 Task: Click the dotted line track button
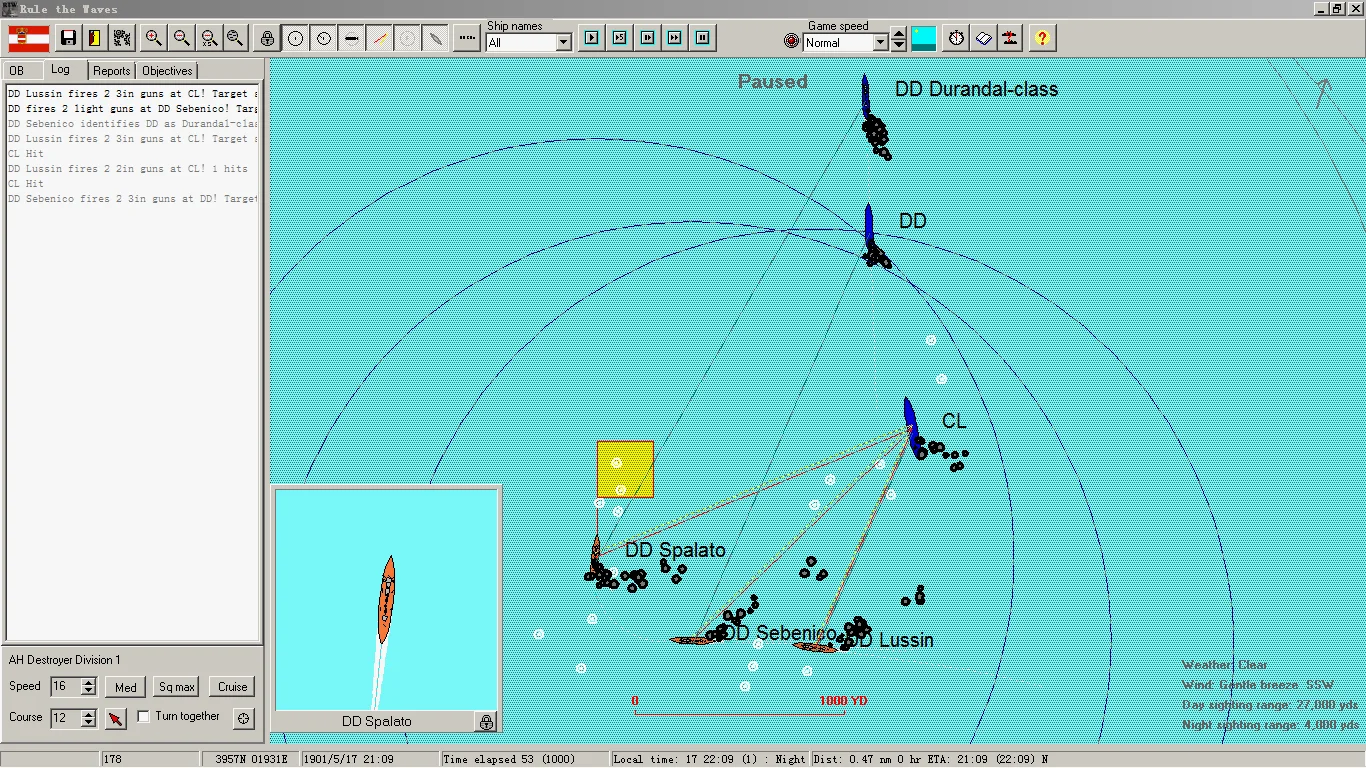click(467, 39)
